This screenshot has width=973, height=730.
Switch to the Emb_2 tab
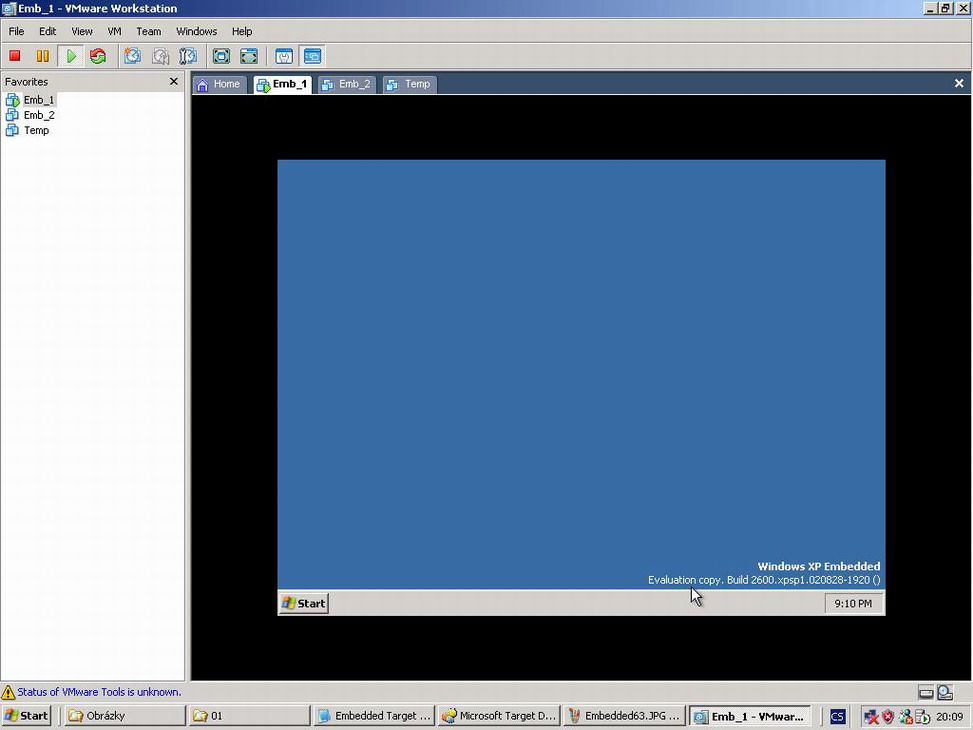pos(347,84)
